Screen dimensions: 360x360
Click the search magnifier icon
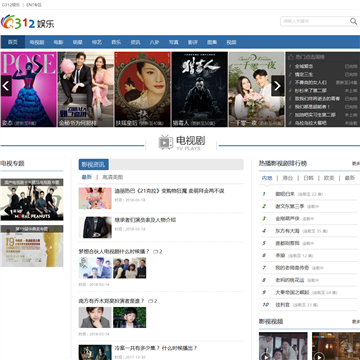coord(353,21)
